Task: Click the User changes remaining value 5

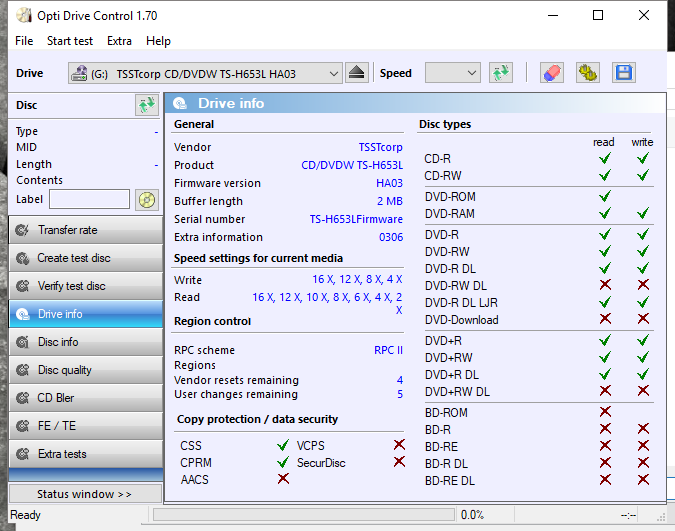Action: click(400, 394)
